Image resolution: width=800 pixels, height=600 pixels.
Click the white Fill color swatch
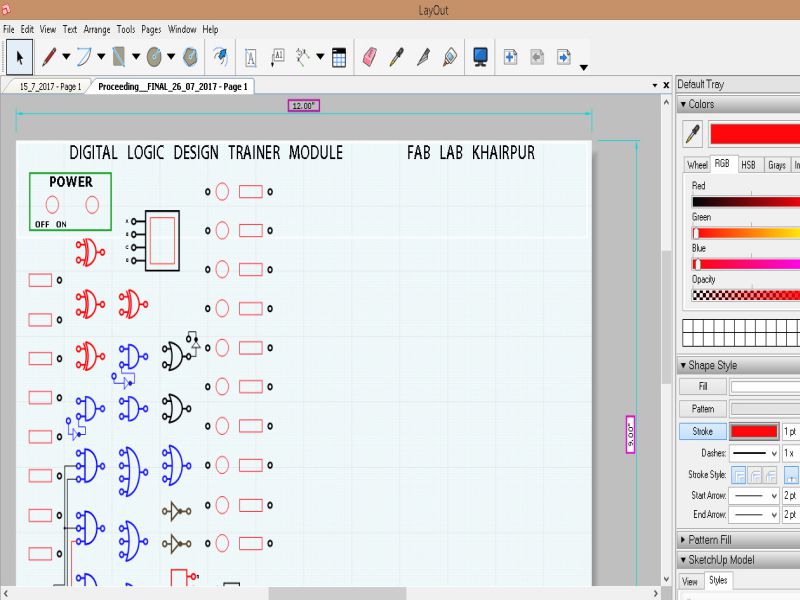point(765,387)
